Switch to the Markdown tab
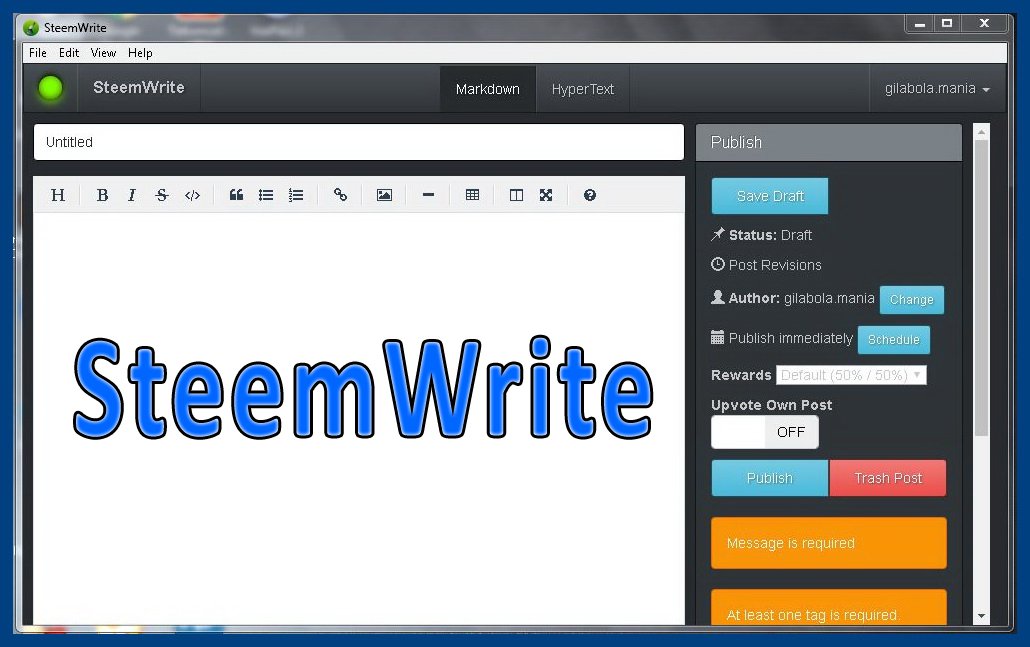 click(x=487, y=89)
